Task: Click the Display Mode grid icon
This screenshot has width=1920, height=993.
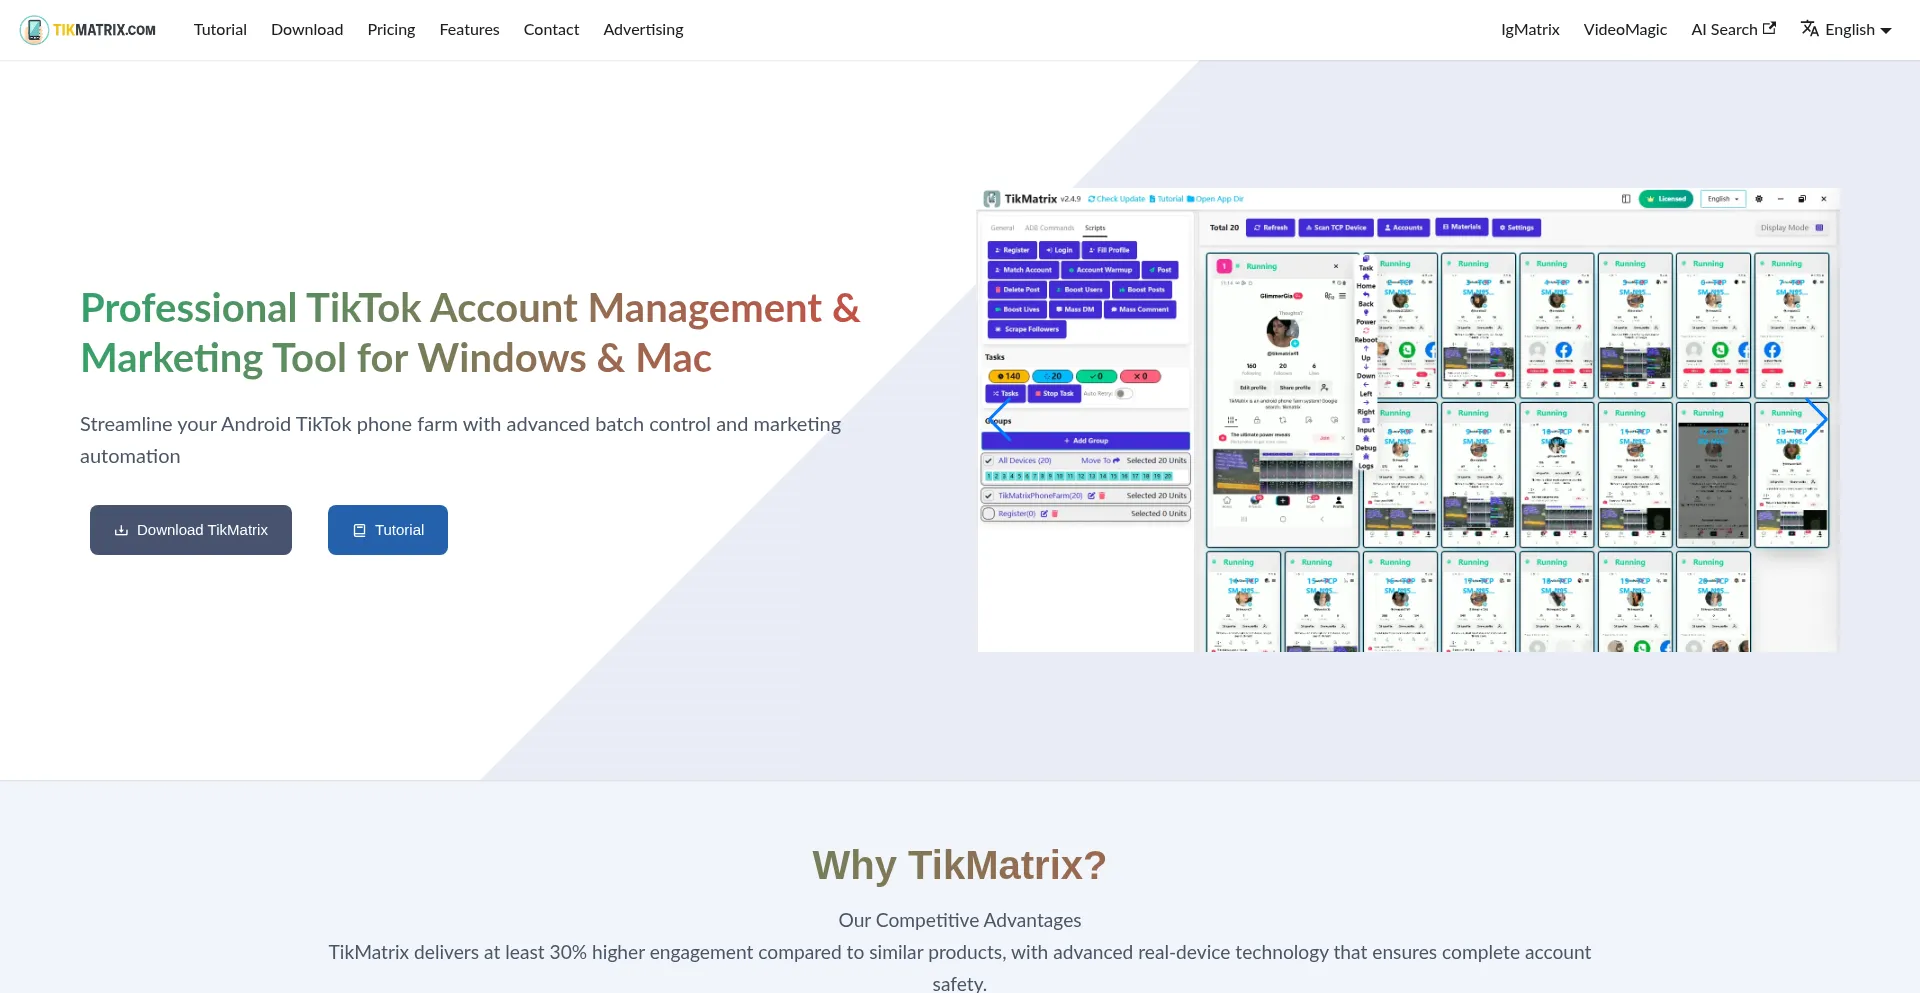Action: (1819, 228)
